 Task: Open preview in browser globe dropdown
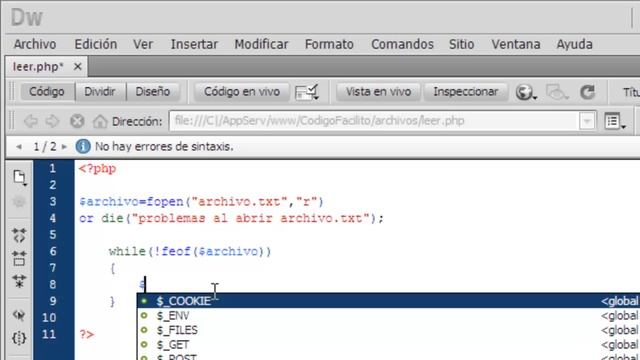pos(526,92)
